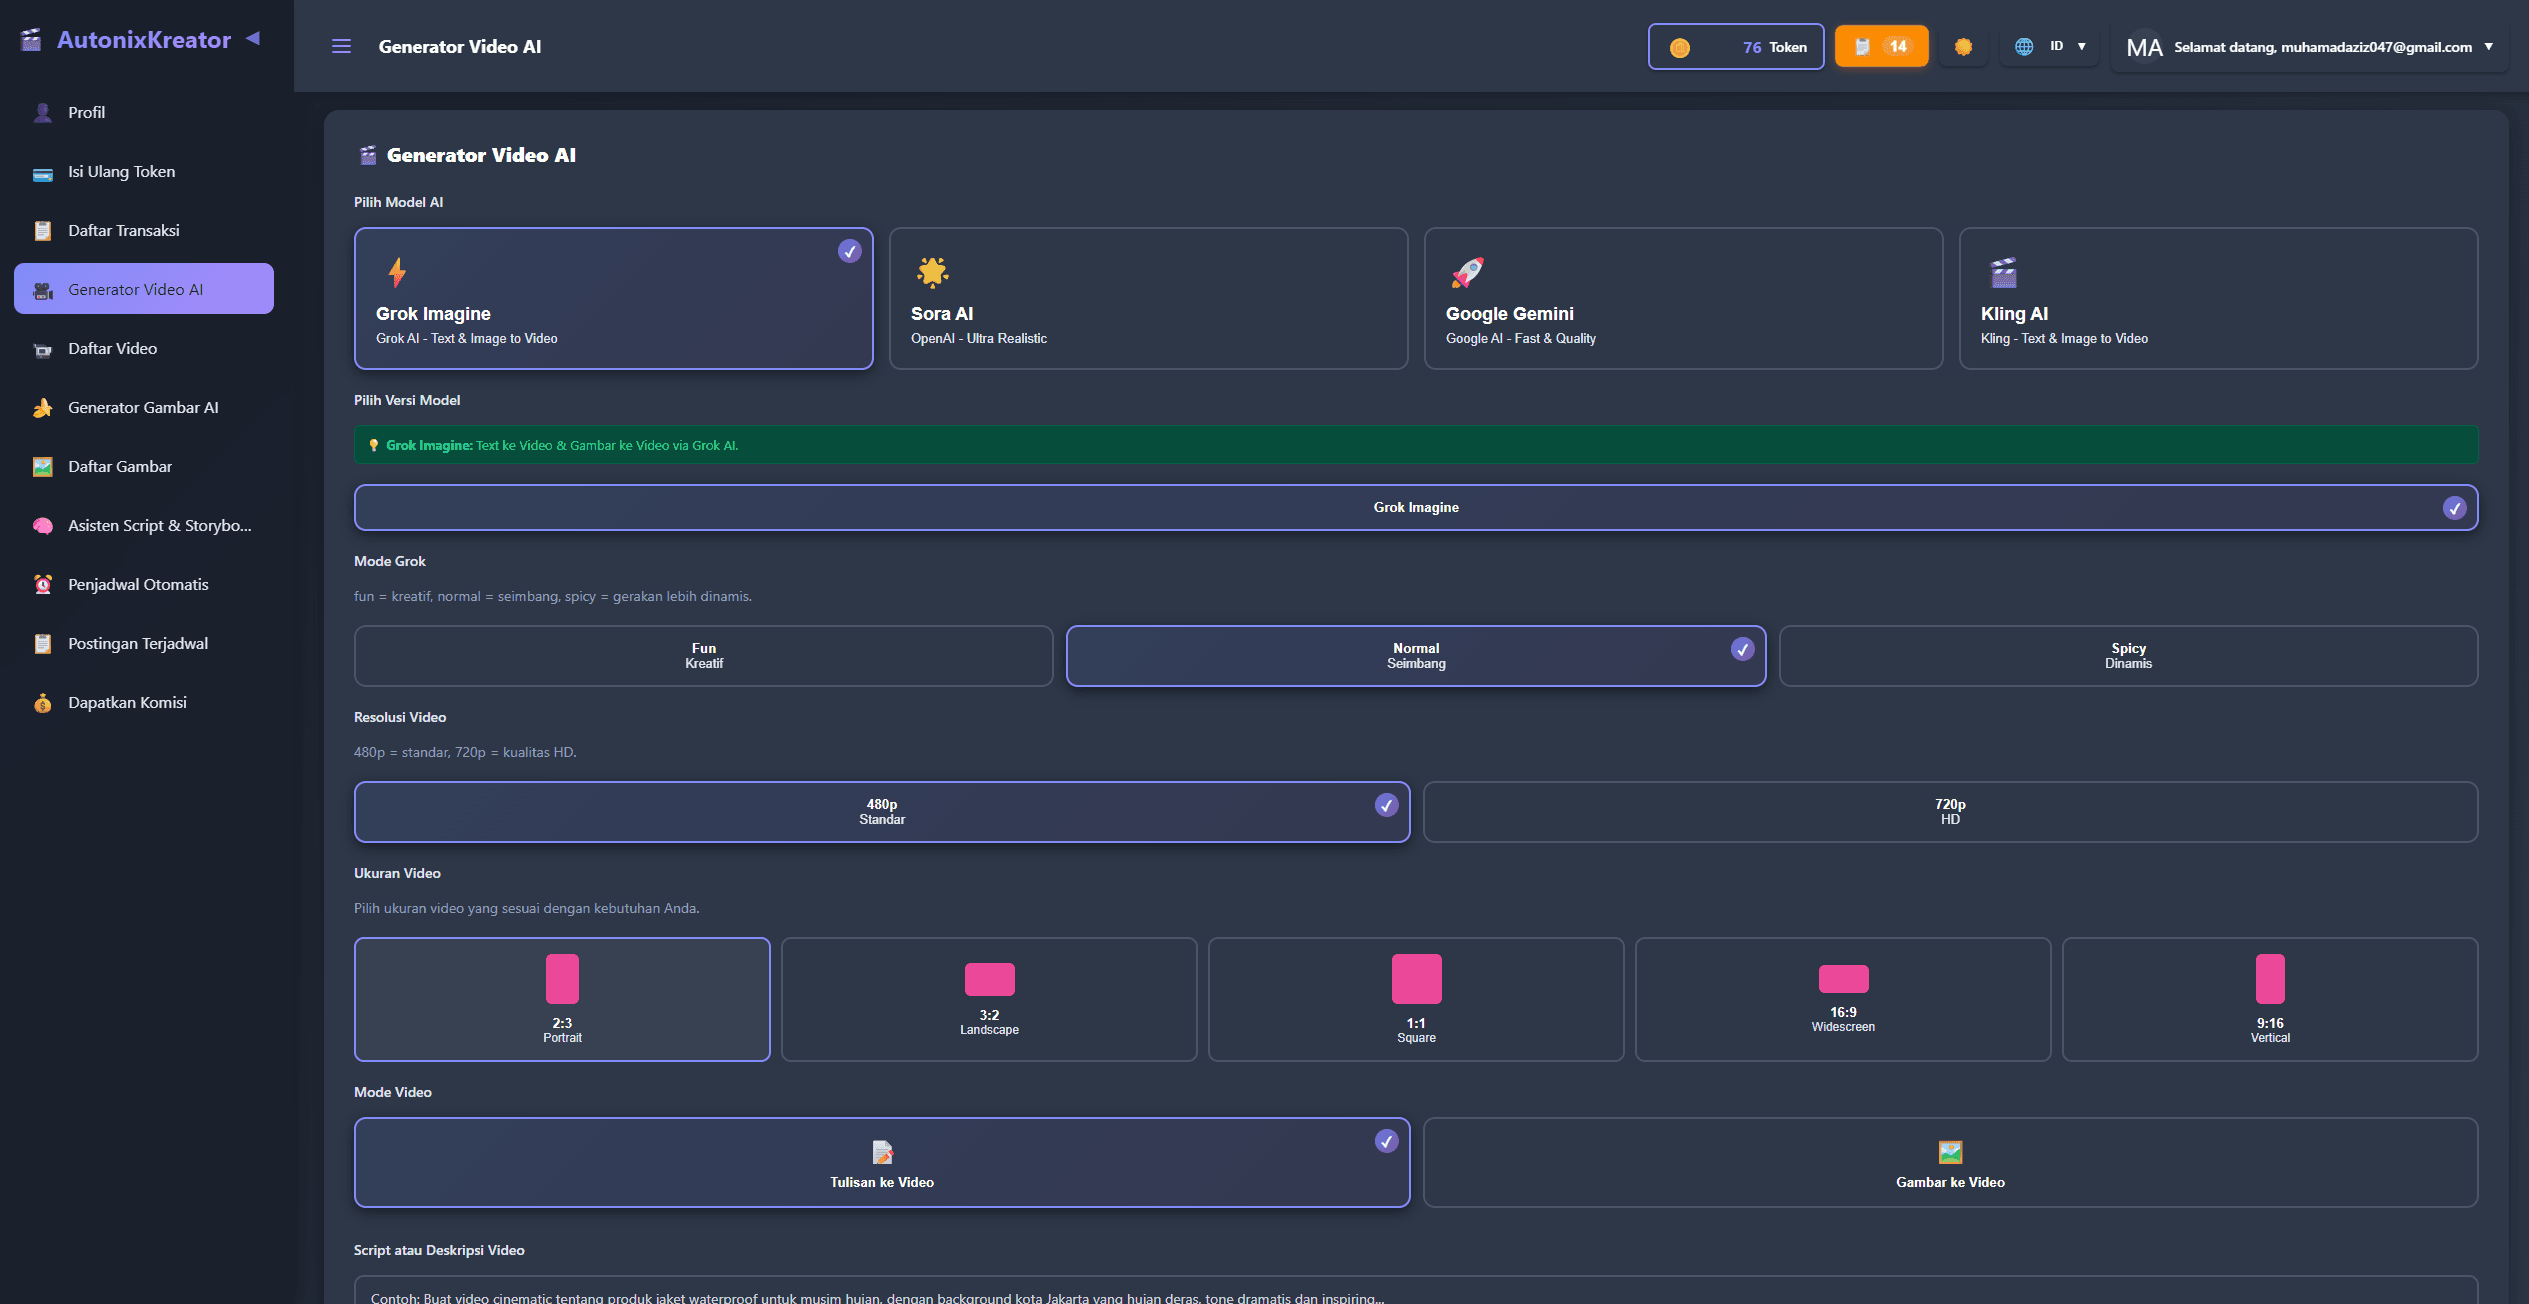Pick 1:1 Square video size
This screenshot has height=1304, width=2529.
1416,999
